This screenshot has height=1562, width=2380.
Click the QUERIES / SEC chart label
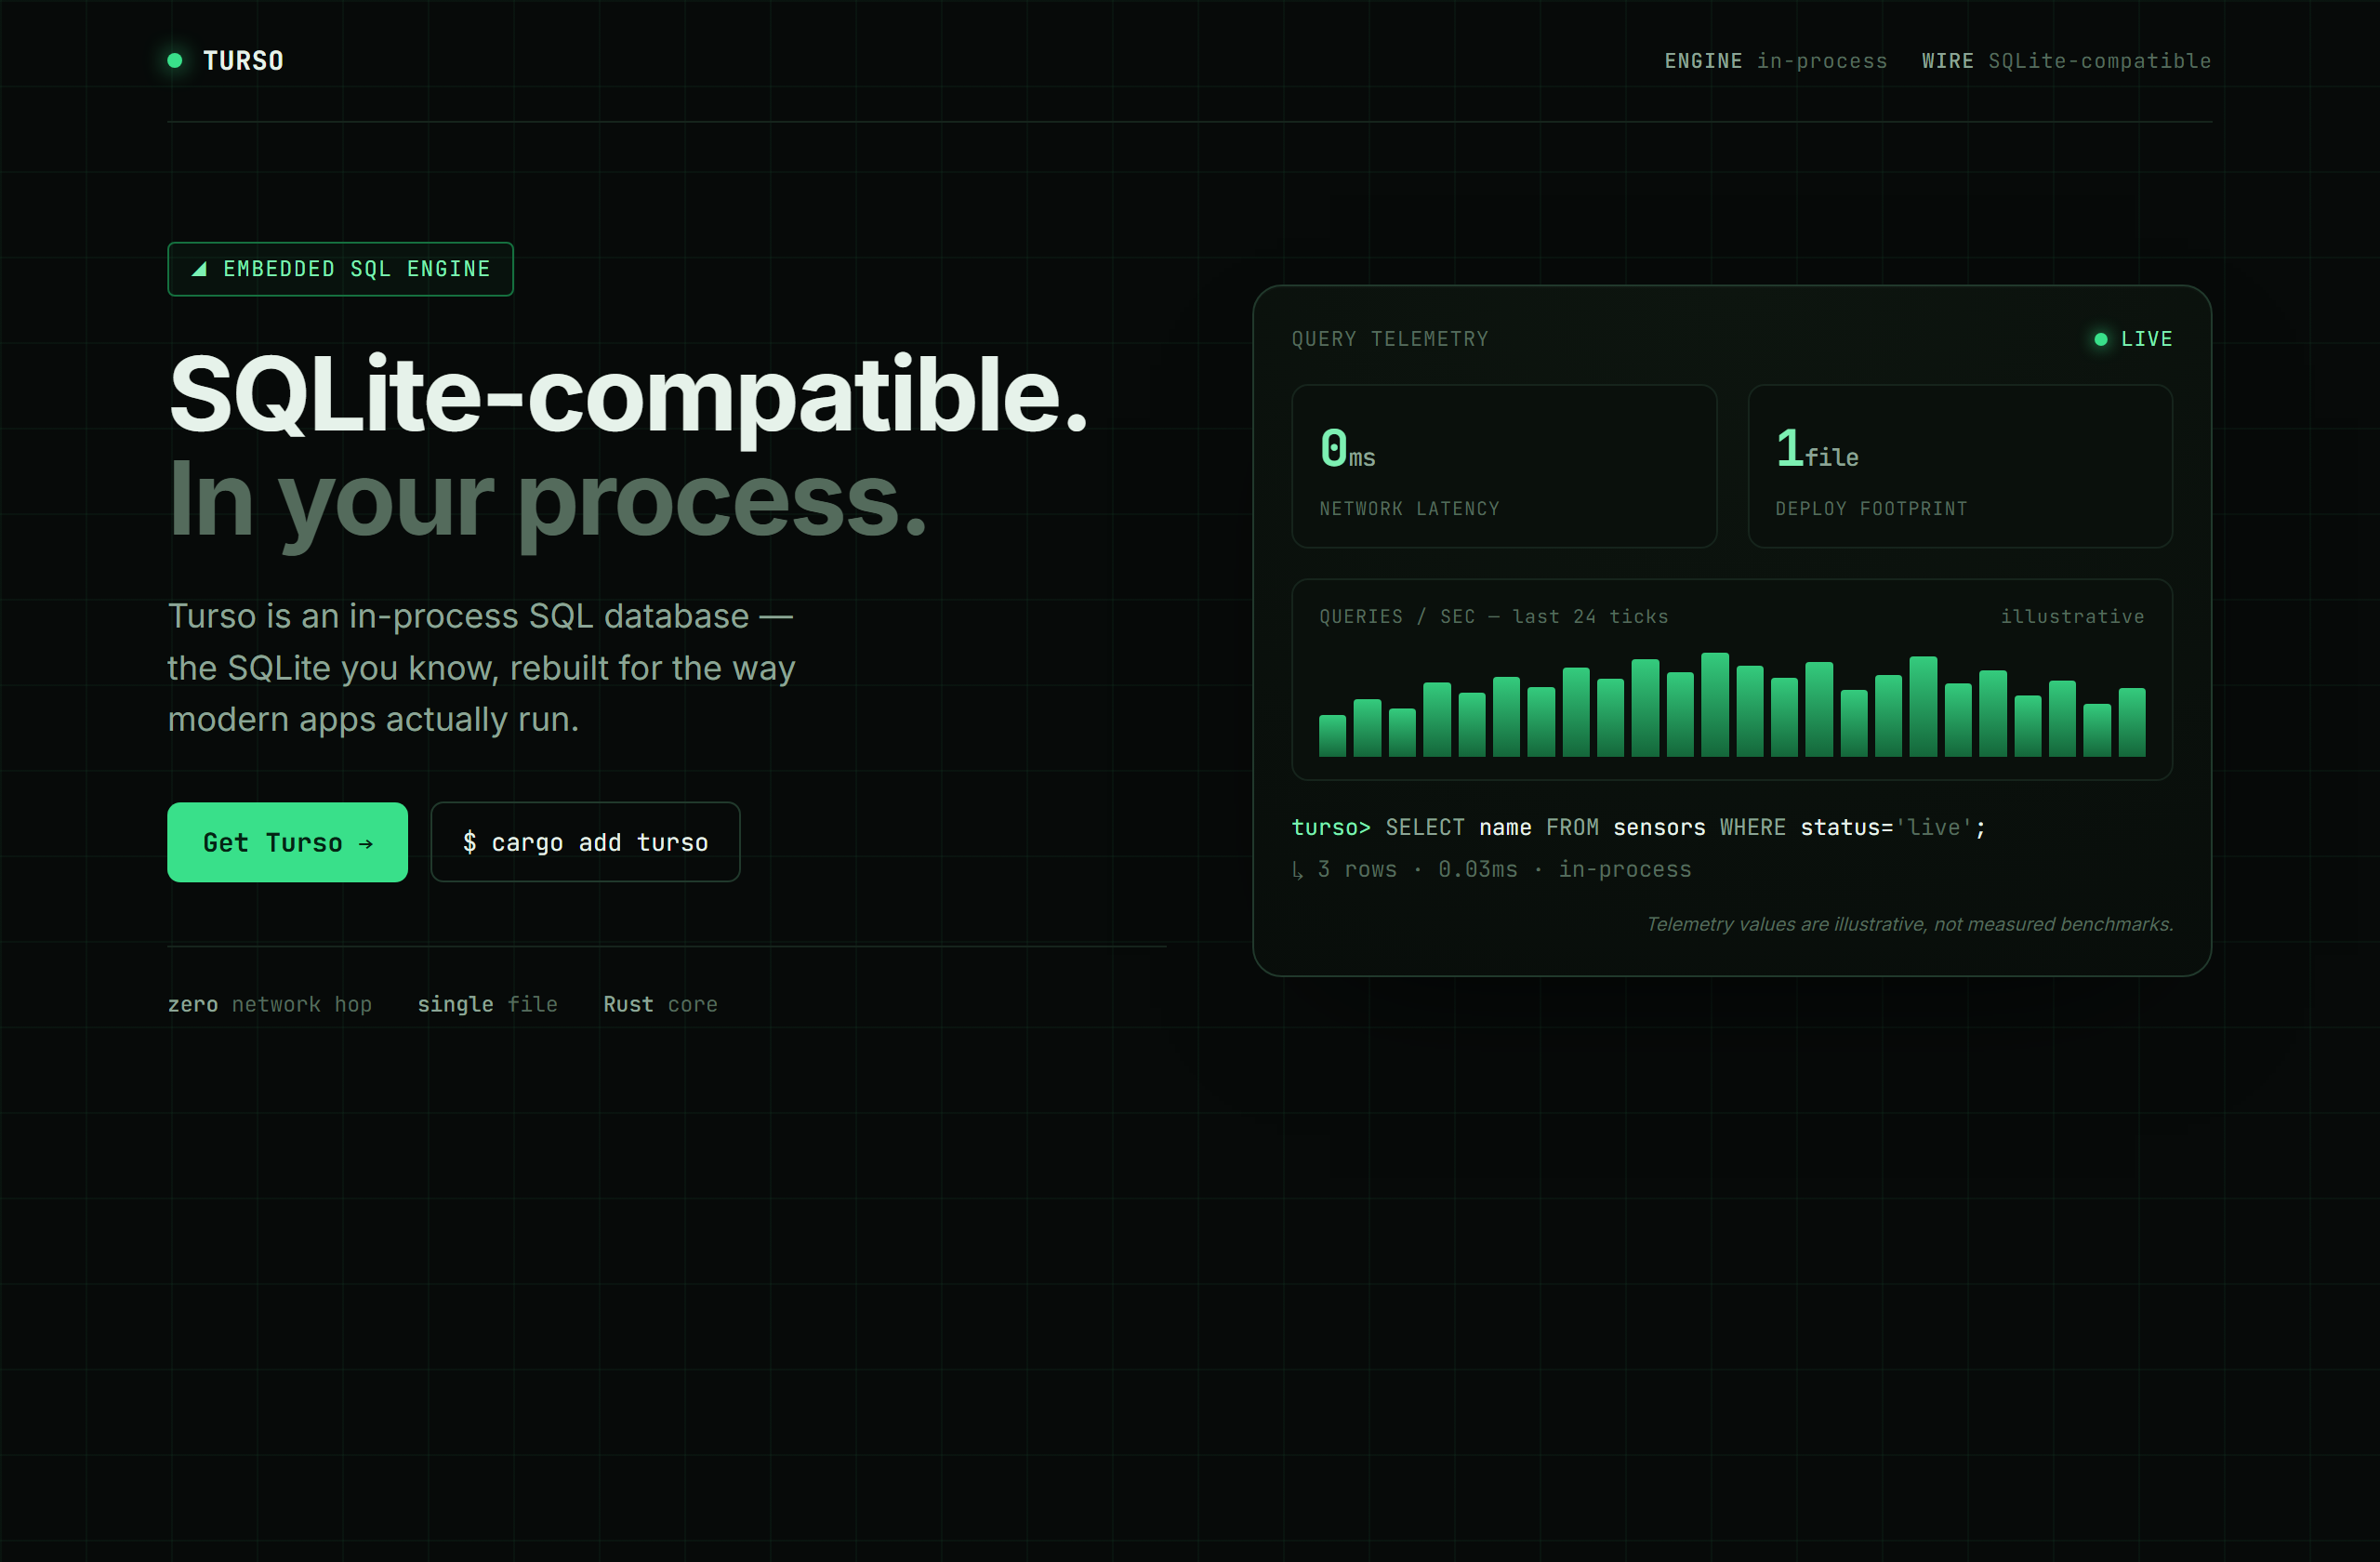tap(1494, 617)
